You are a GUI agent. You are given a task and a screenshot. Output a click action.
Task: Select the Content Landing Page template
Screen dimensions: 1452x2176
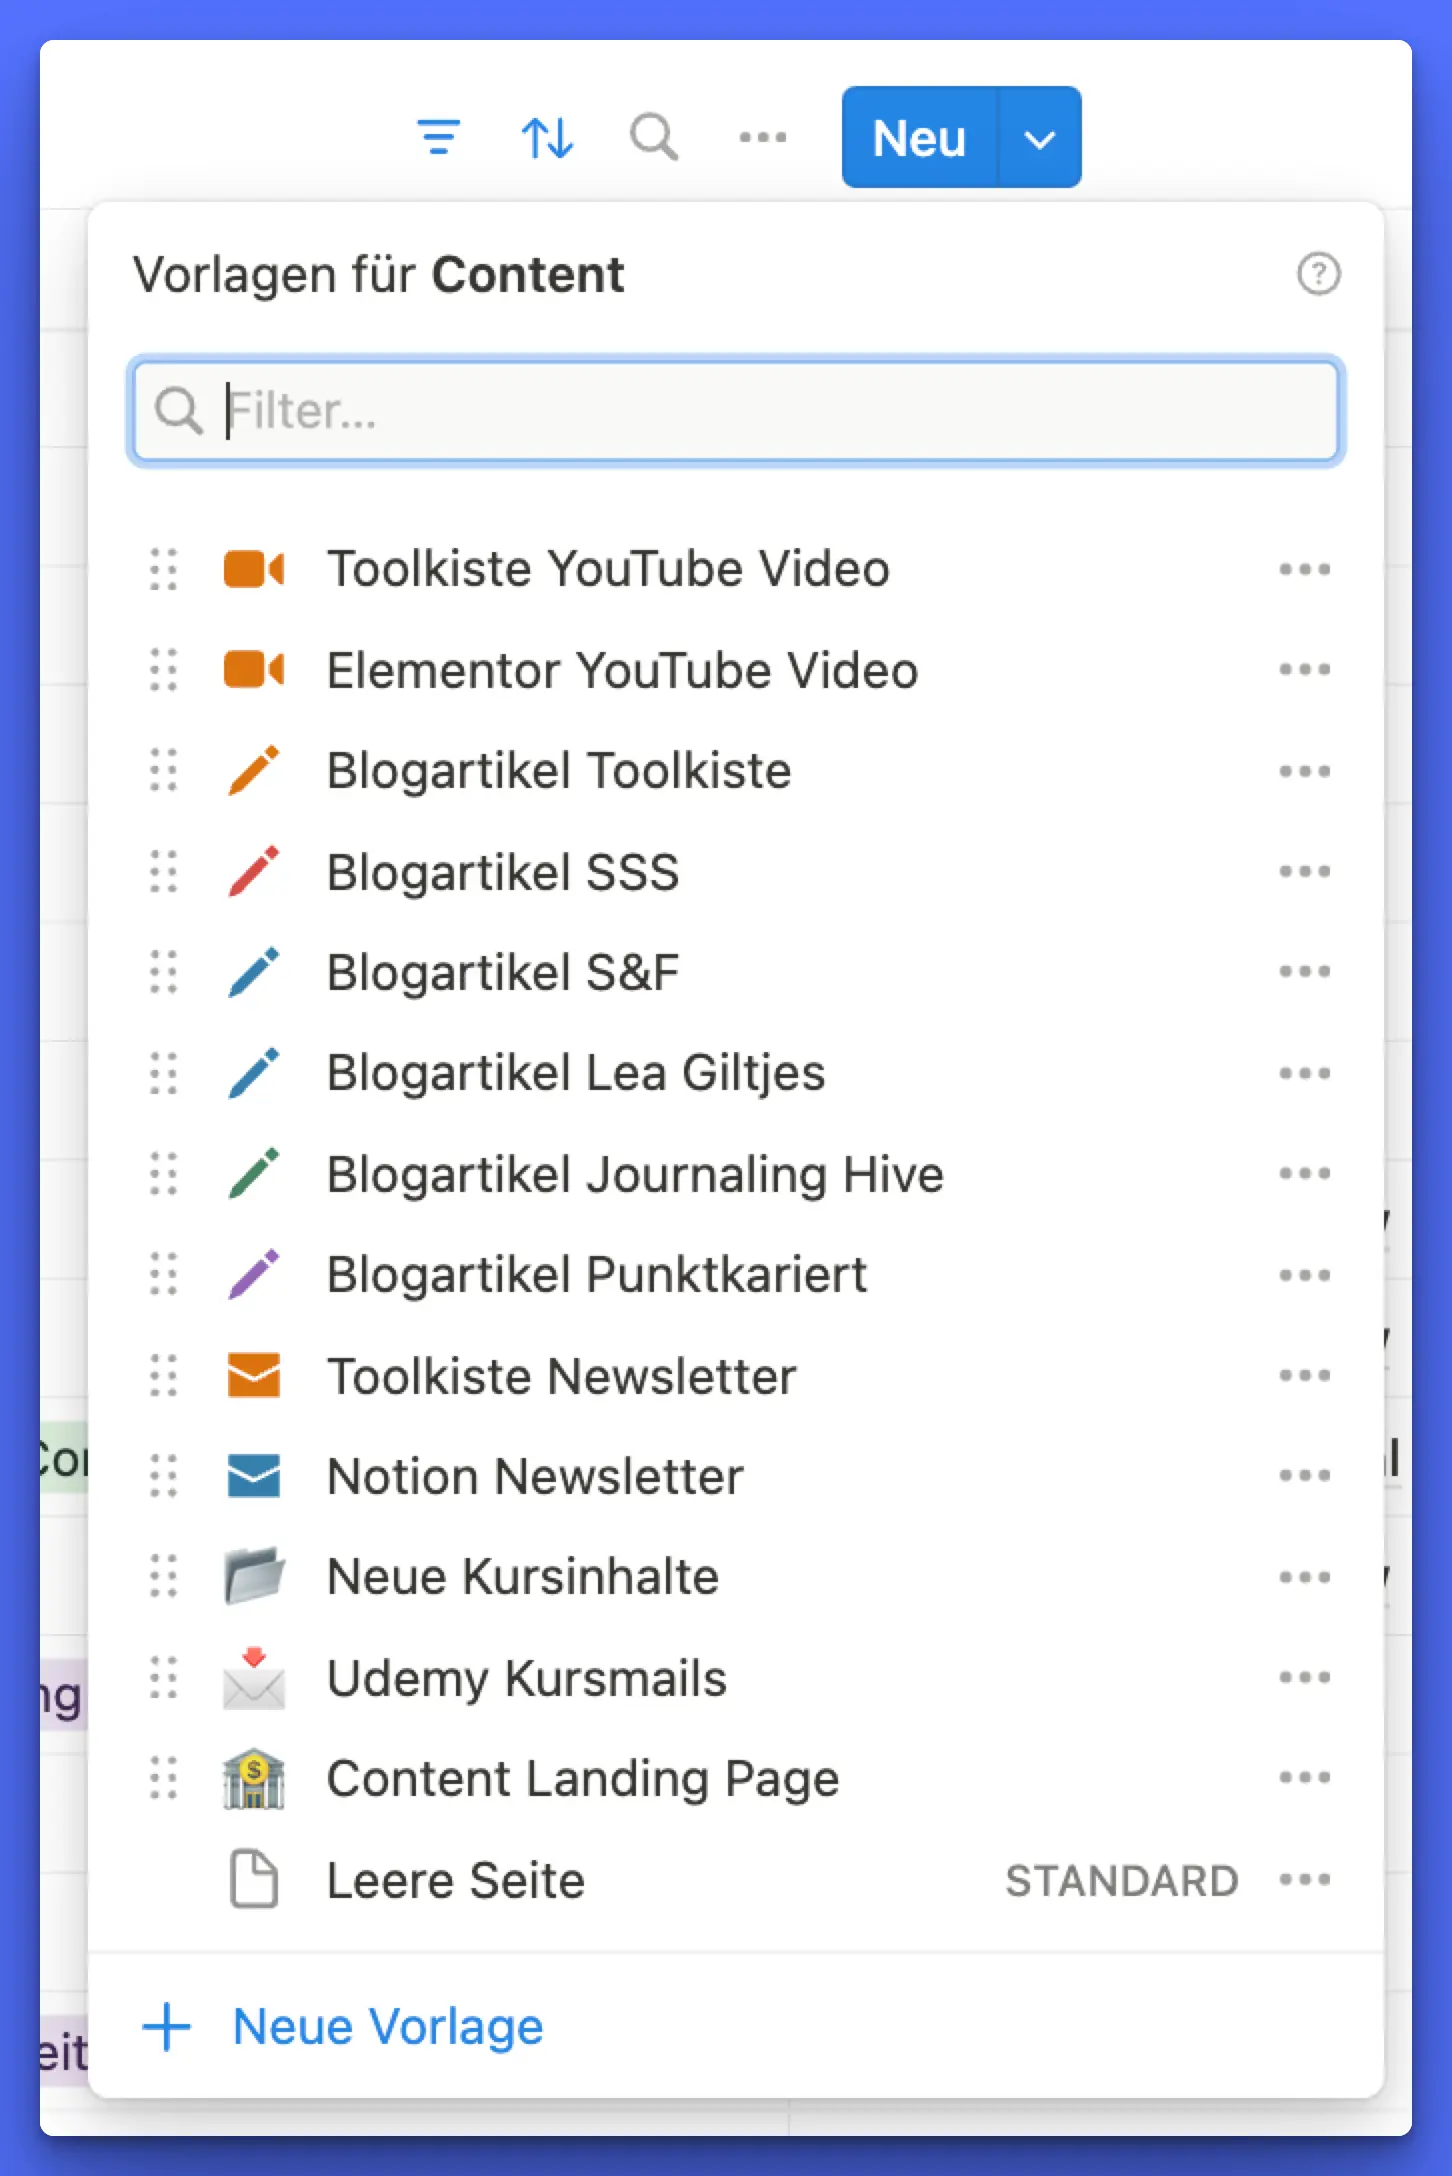[x=582, y=1779]
